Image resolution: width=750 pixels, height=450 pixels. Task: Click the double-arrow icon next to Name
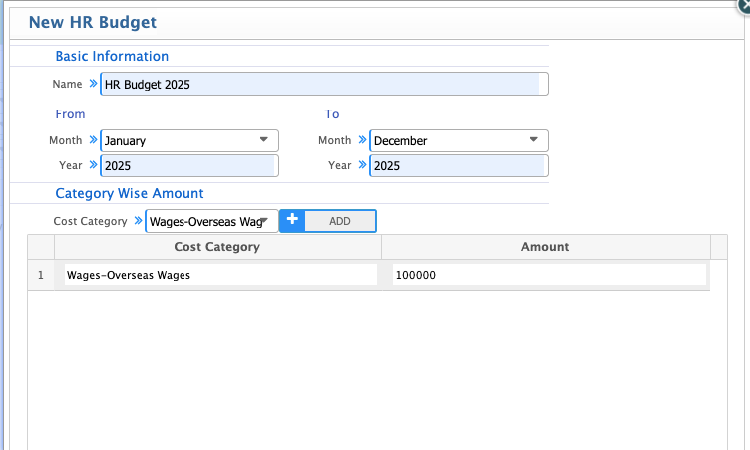click(93, 84)
